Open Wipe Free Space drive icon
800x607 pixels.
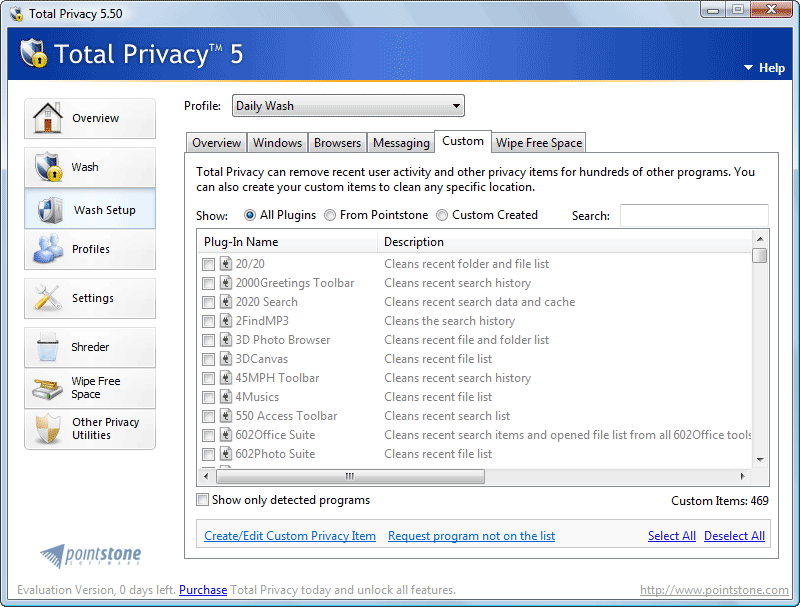tap(47, 388)
